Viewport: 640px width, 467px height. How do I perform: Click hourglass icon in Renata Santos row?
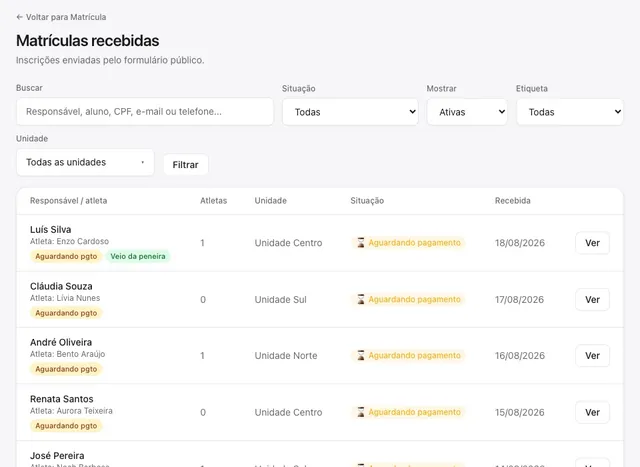[361, 412]
